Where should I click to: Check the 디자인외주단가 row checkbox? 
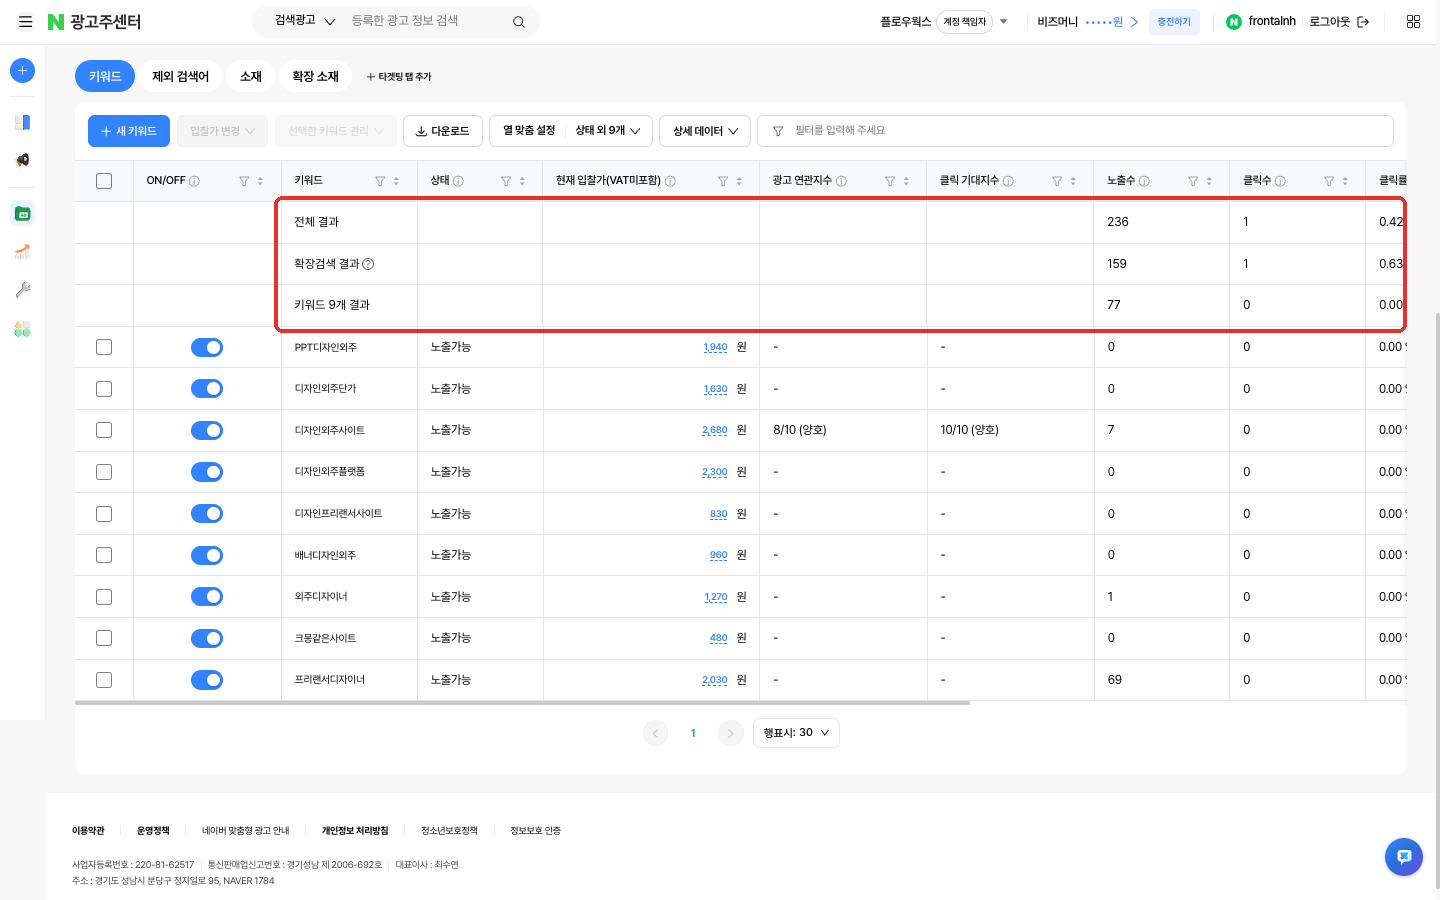104,389
